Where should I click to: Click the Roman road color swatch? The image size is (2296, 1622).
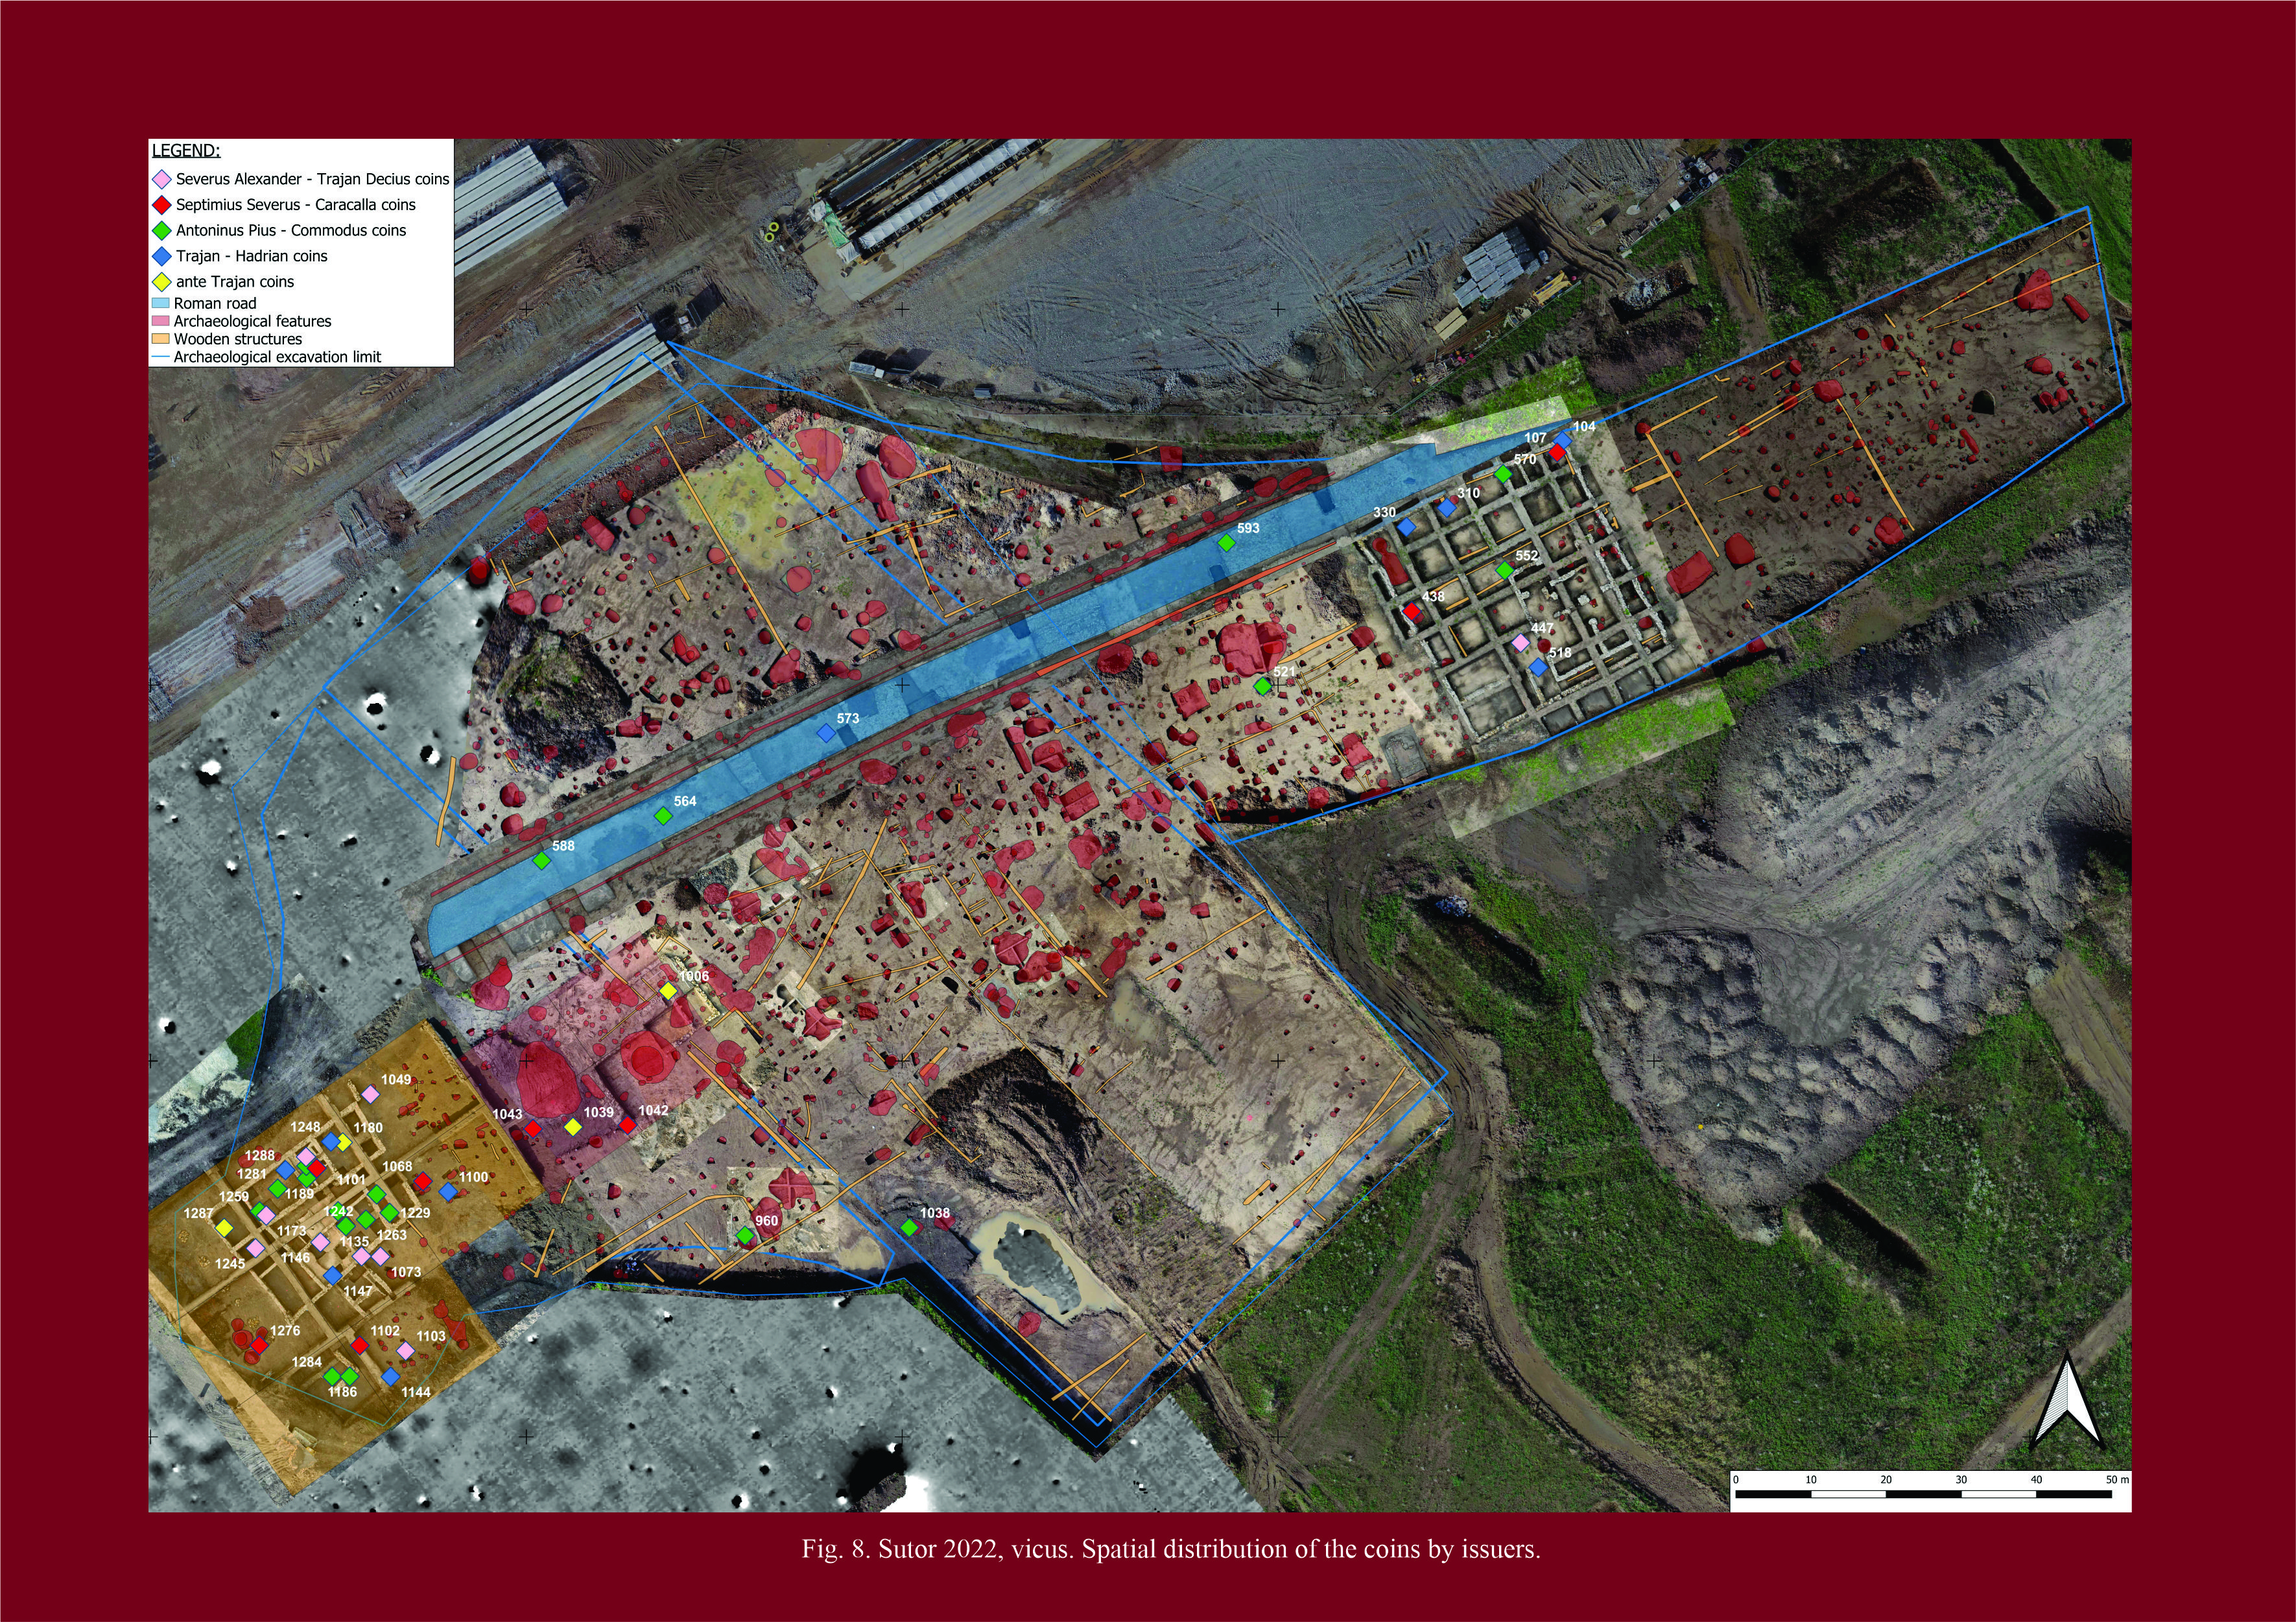click(x=160, y=303)
